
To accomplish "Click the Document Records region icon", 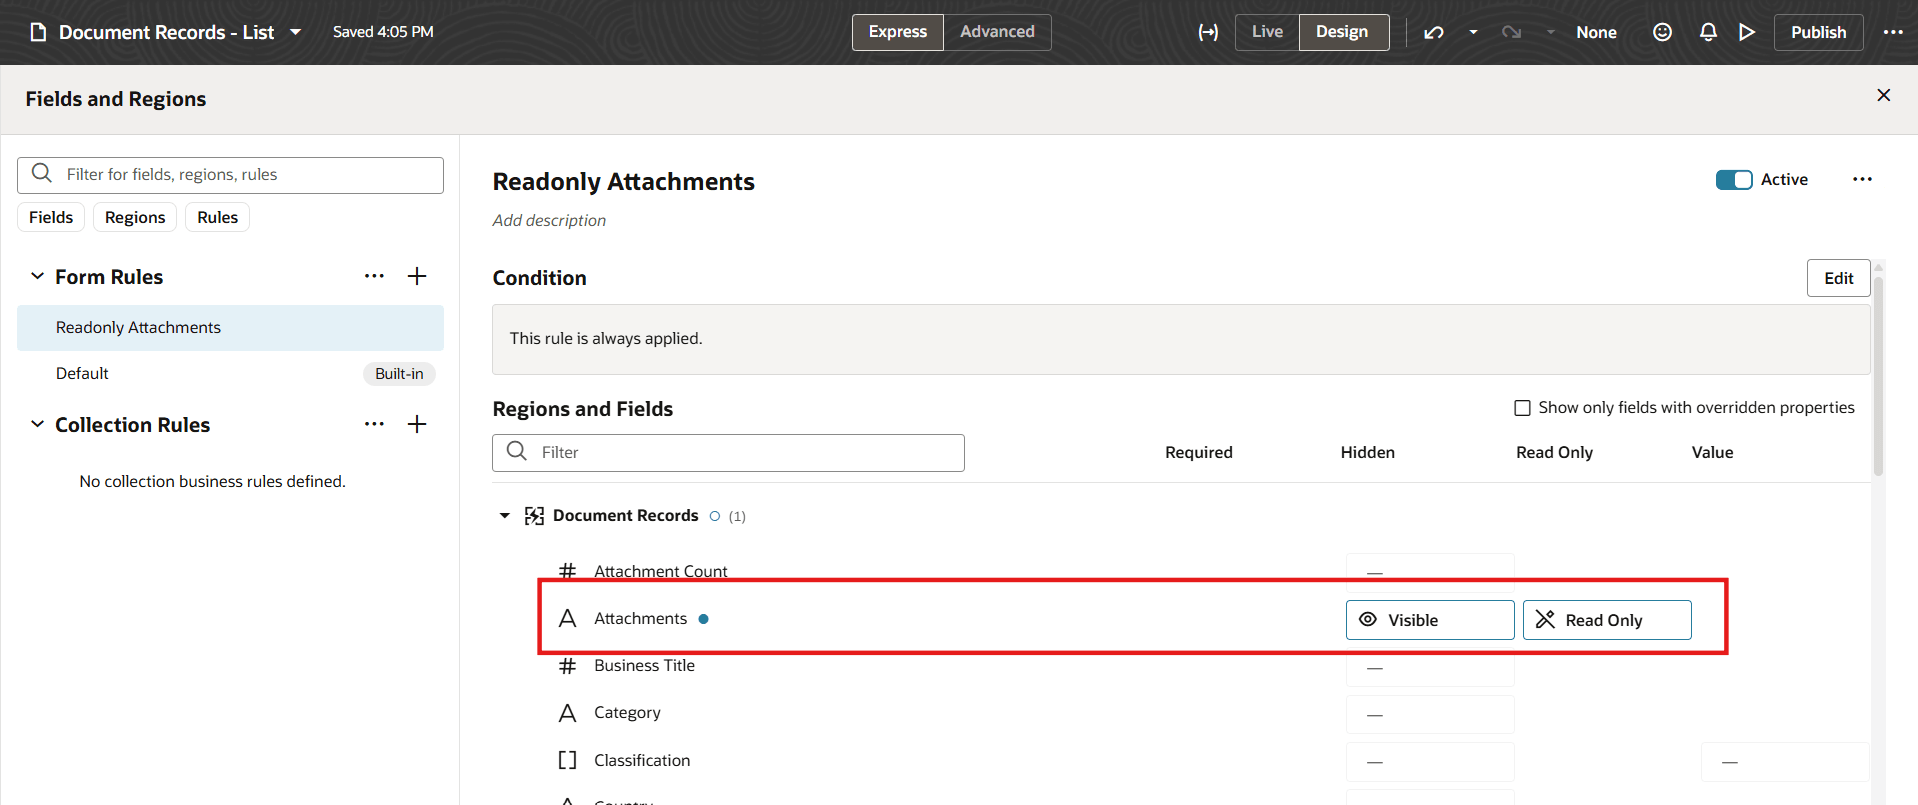I will click(x=534, y=516).
